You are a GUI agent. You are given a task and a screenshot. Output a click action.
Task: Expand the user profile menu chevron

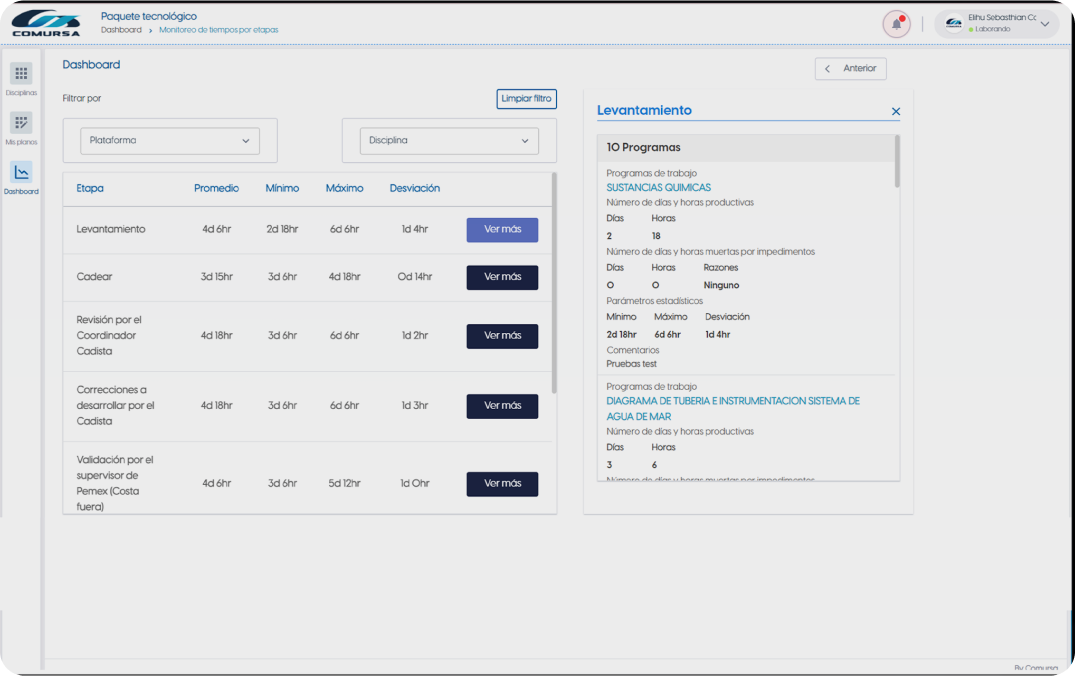1045,24
